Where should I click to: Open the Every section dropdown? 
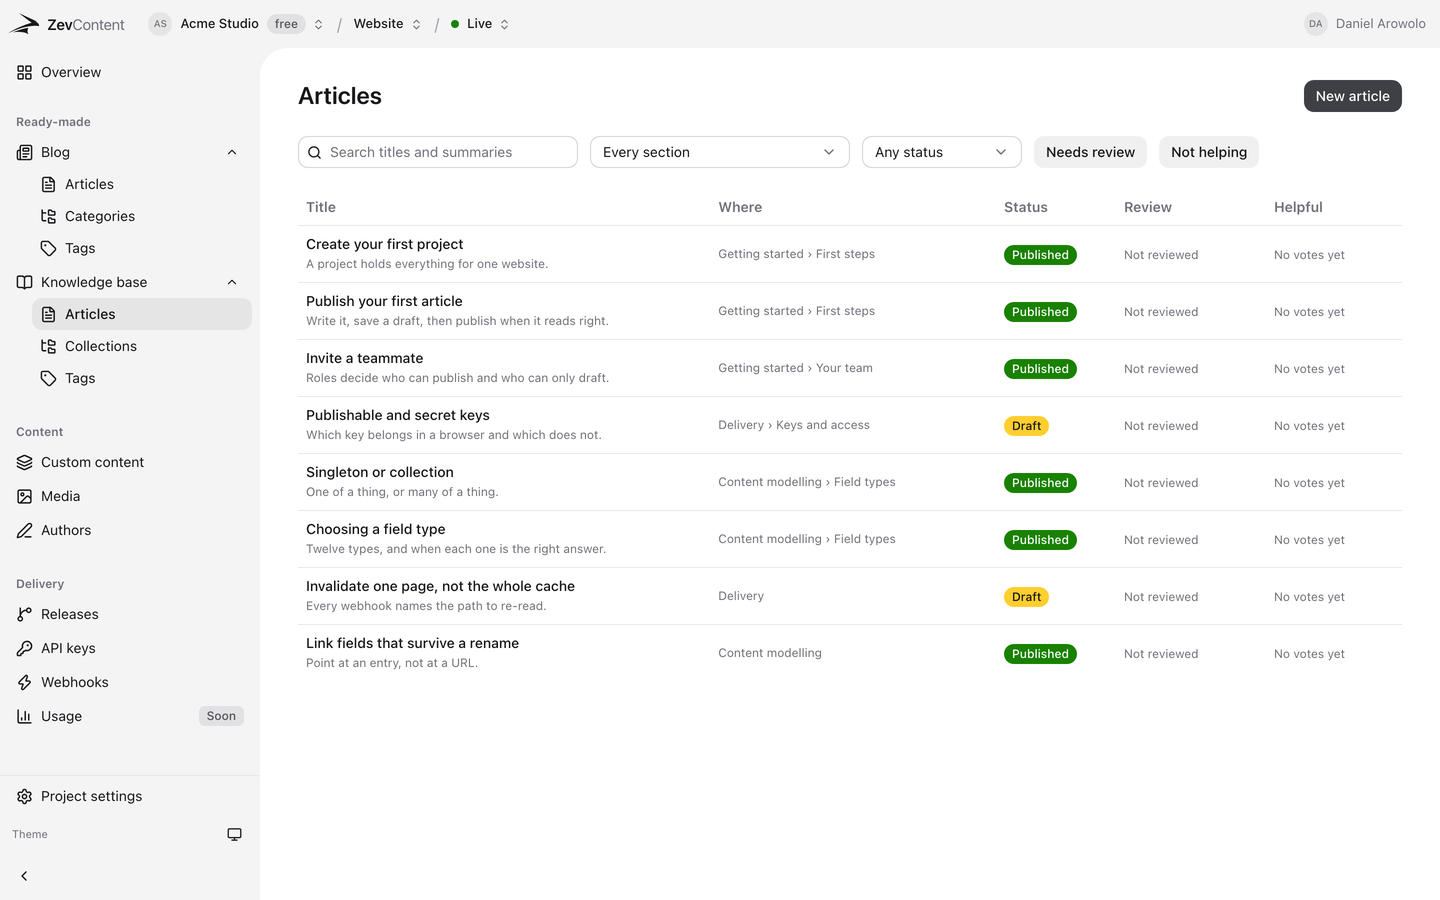[720, 152]
